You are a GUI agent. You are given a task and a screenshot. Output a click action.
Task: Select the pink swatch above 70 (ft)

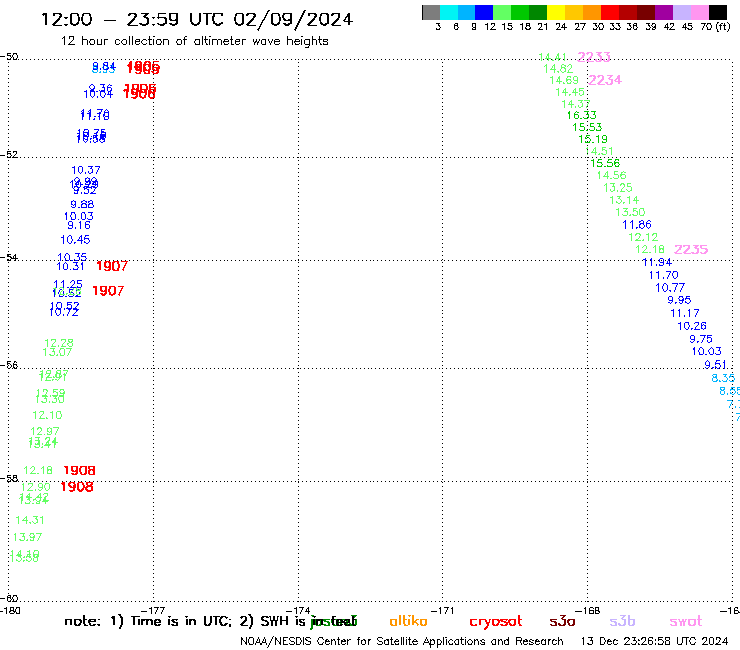tap(699, 12)
